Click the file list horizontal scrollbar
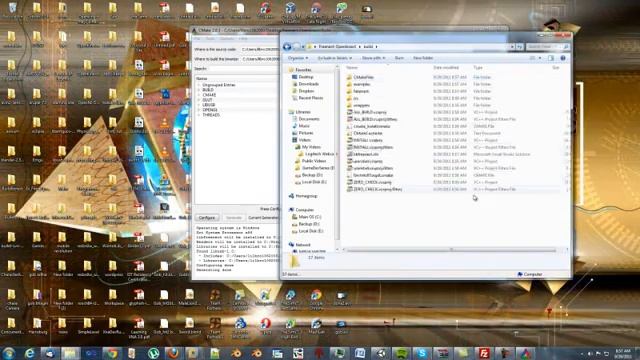 (451, 250)
